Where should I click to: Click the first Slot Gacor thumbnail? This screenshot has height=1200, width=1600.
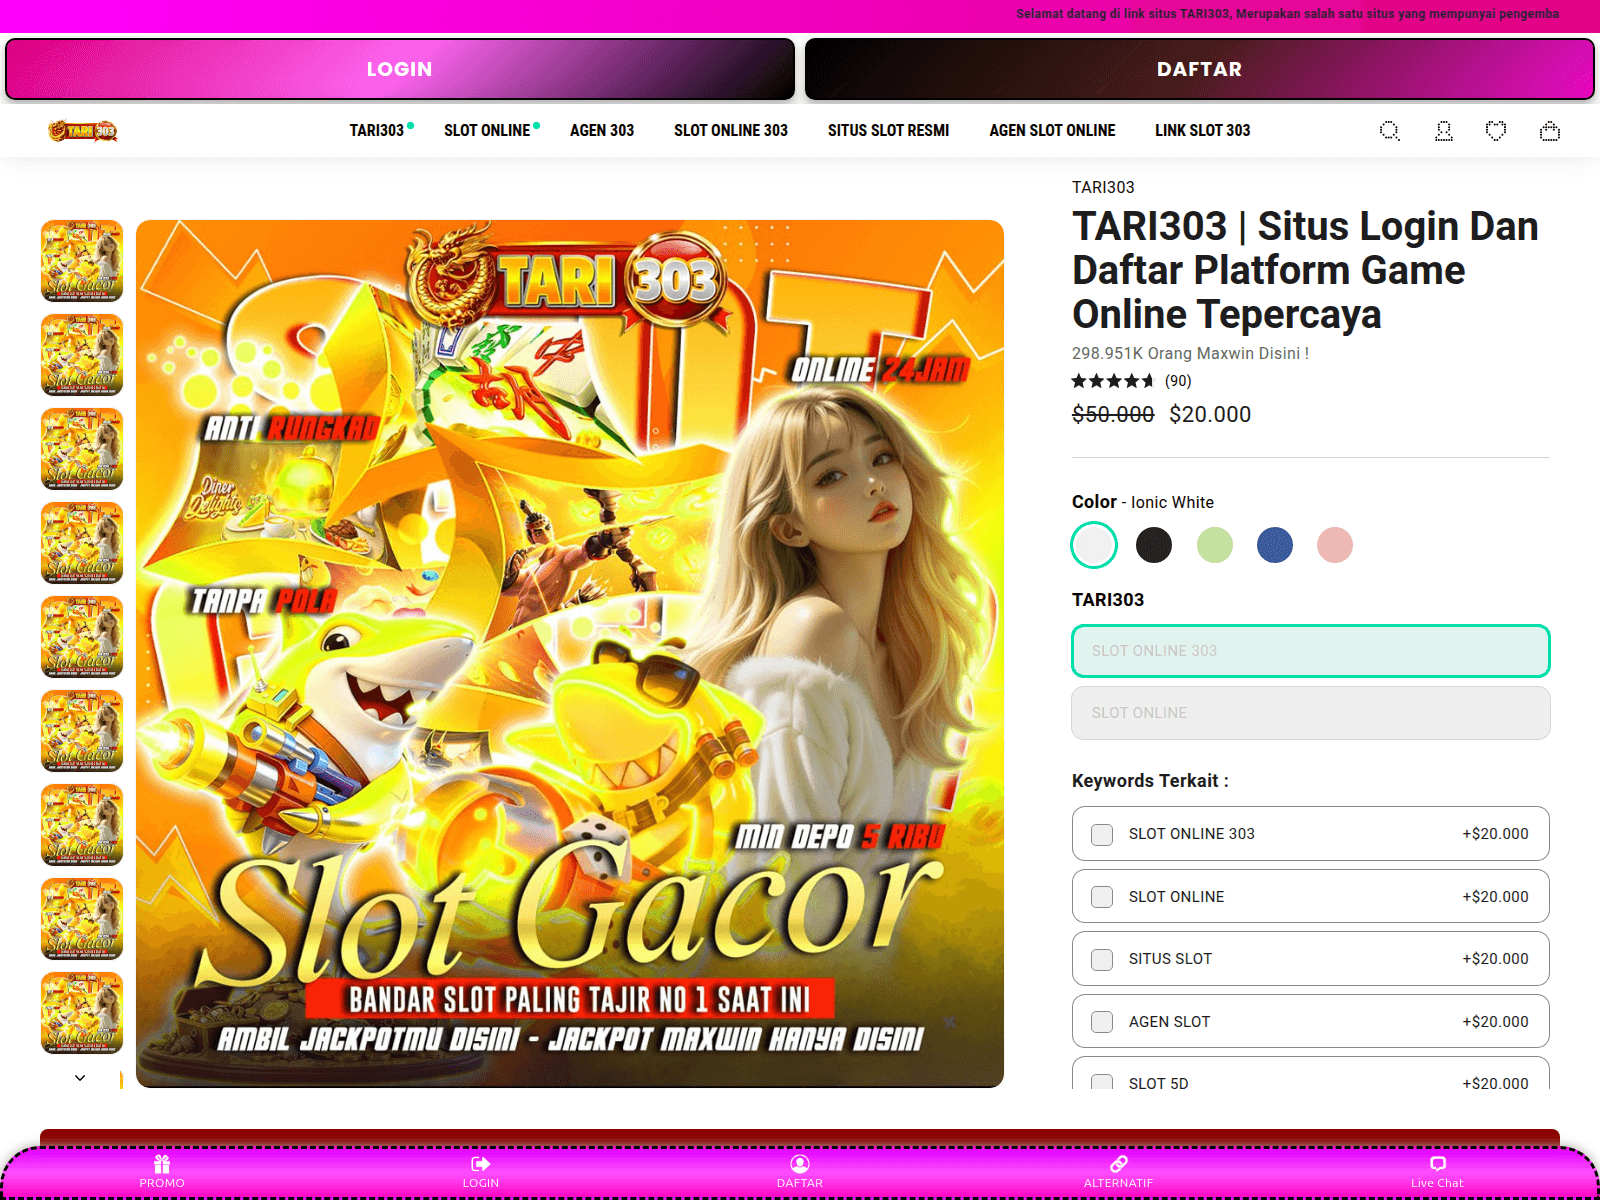click(81, 263)
